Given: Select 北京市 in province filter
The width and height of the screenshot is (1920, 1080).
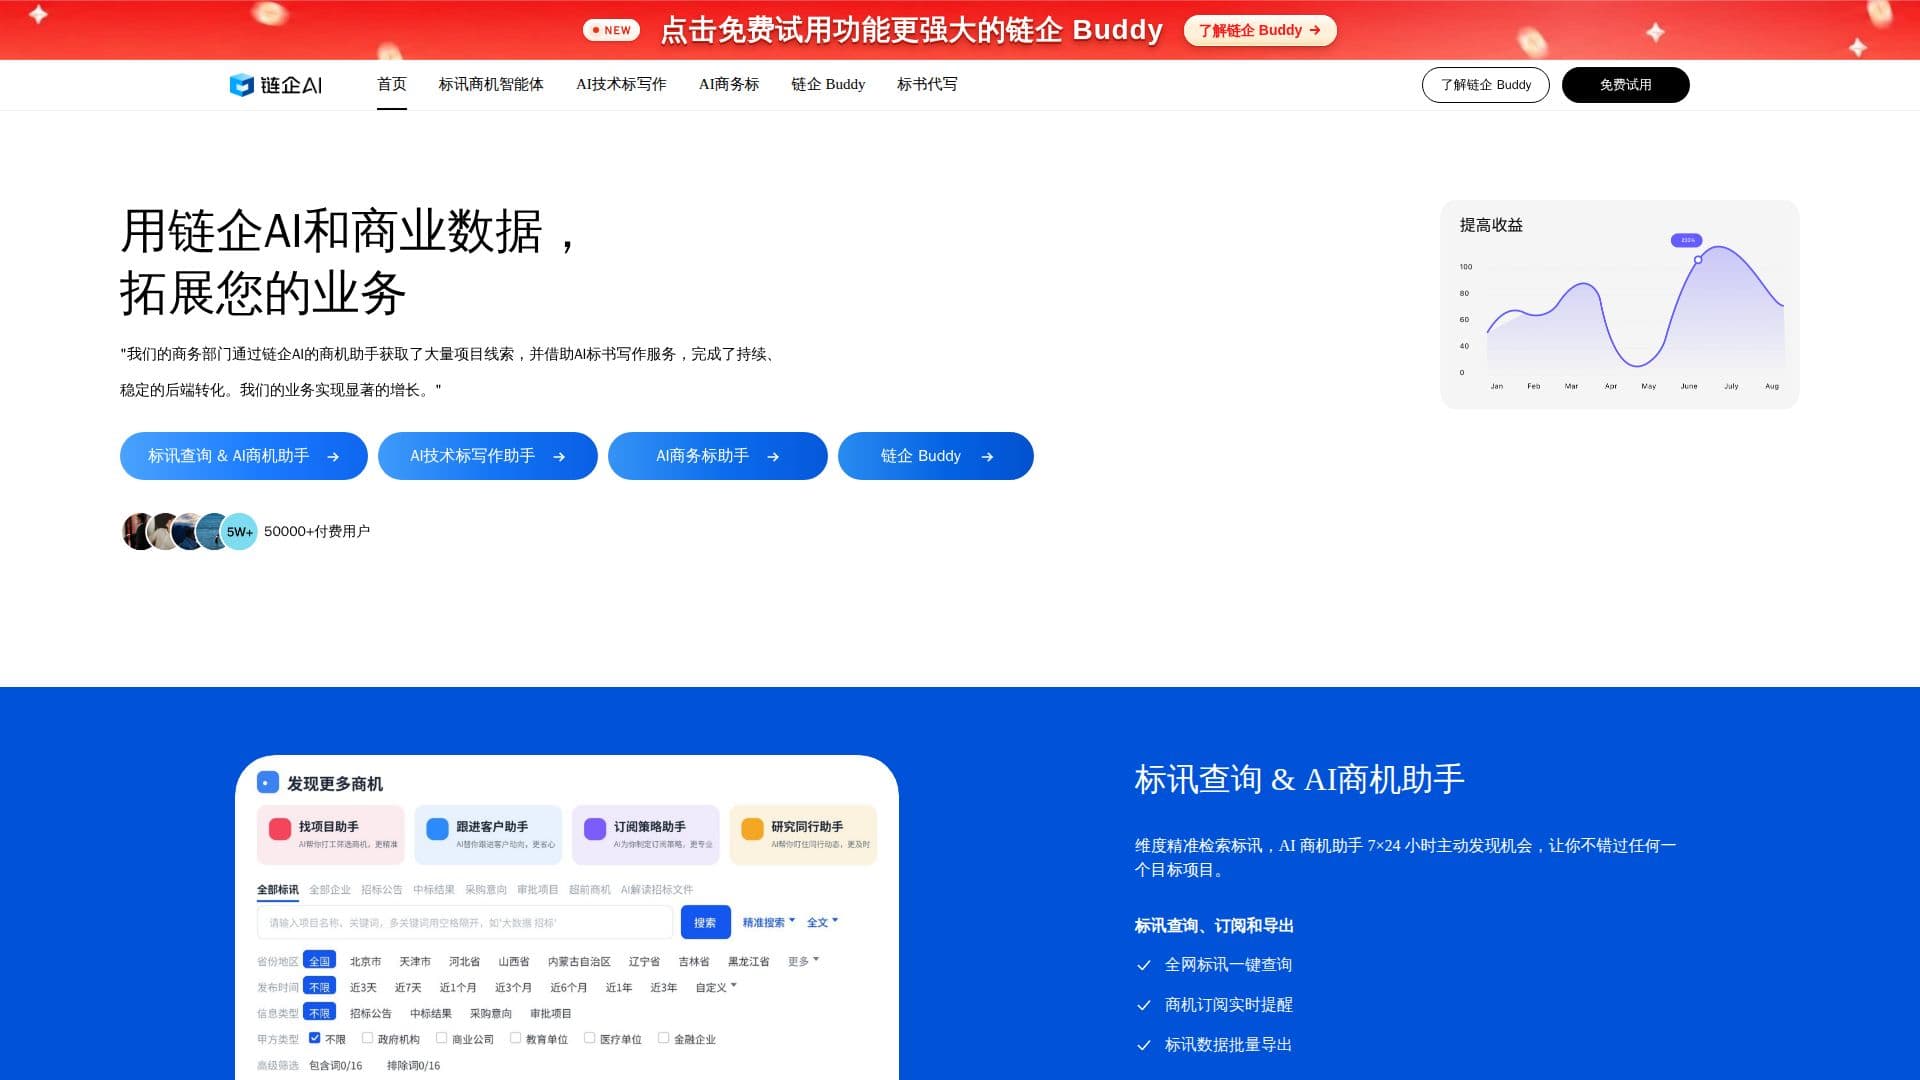Looking at the screenshot, I should coord(365,961).
